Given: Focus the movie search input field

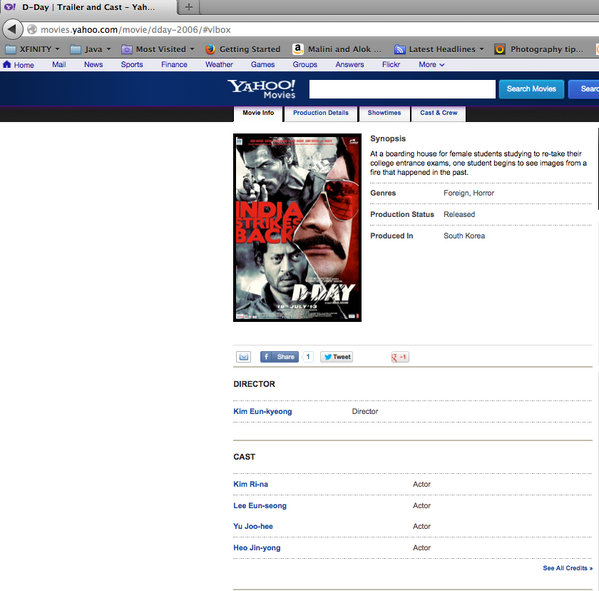Looking at the screenshot, I should point(402,89).
